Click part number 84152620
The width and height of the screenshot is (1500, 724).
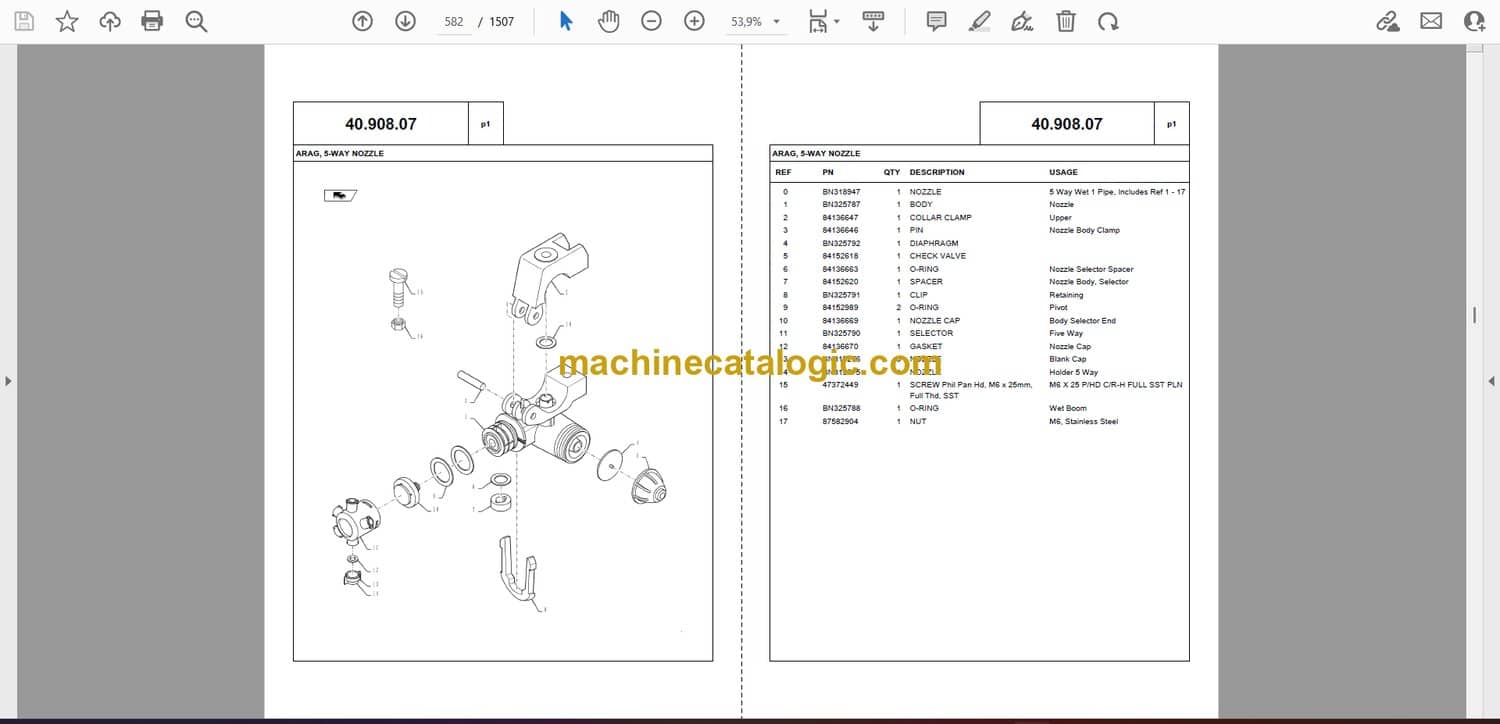point(840,282)
